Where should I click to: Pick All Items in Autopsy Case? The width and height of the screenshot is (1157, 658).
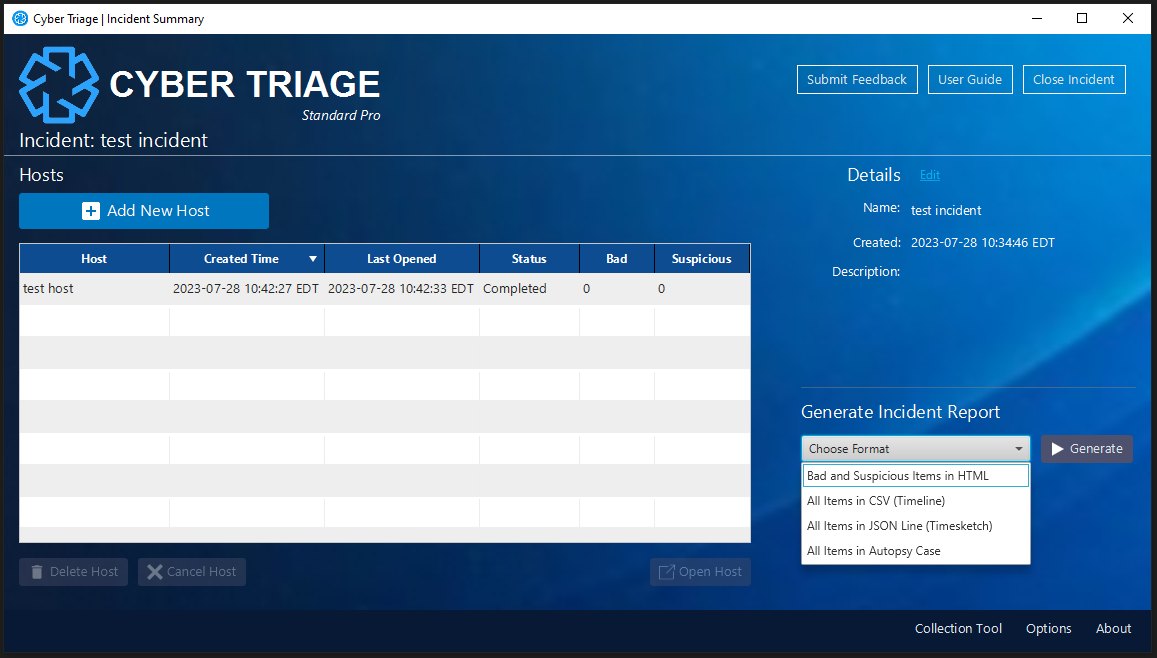[916, 551]
